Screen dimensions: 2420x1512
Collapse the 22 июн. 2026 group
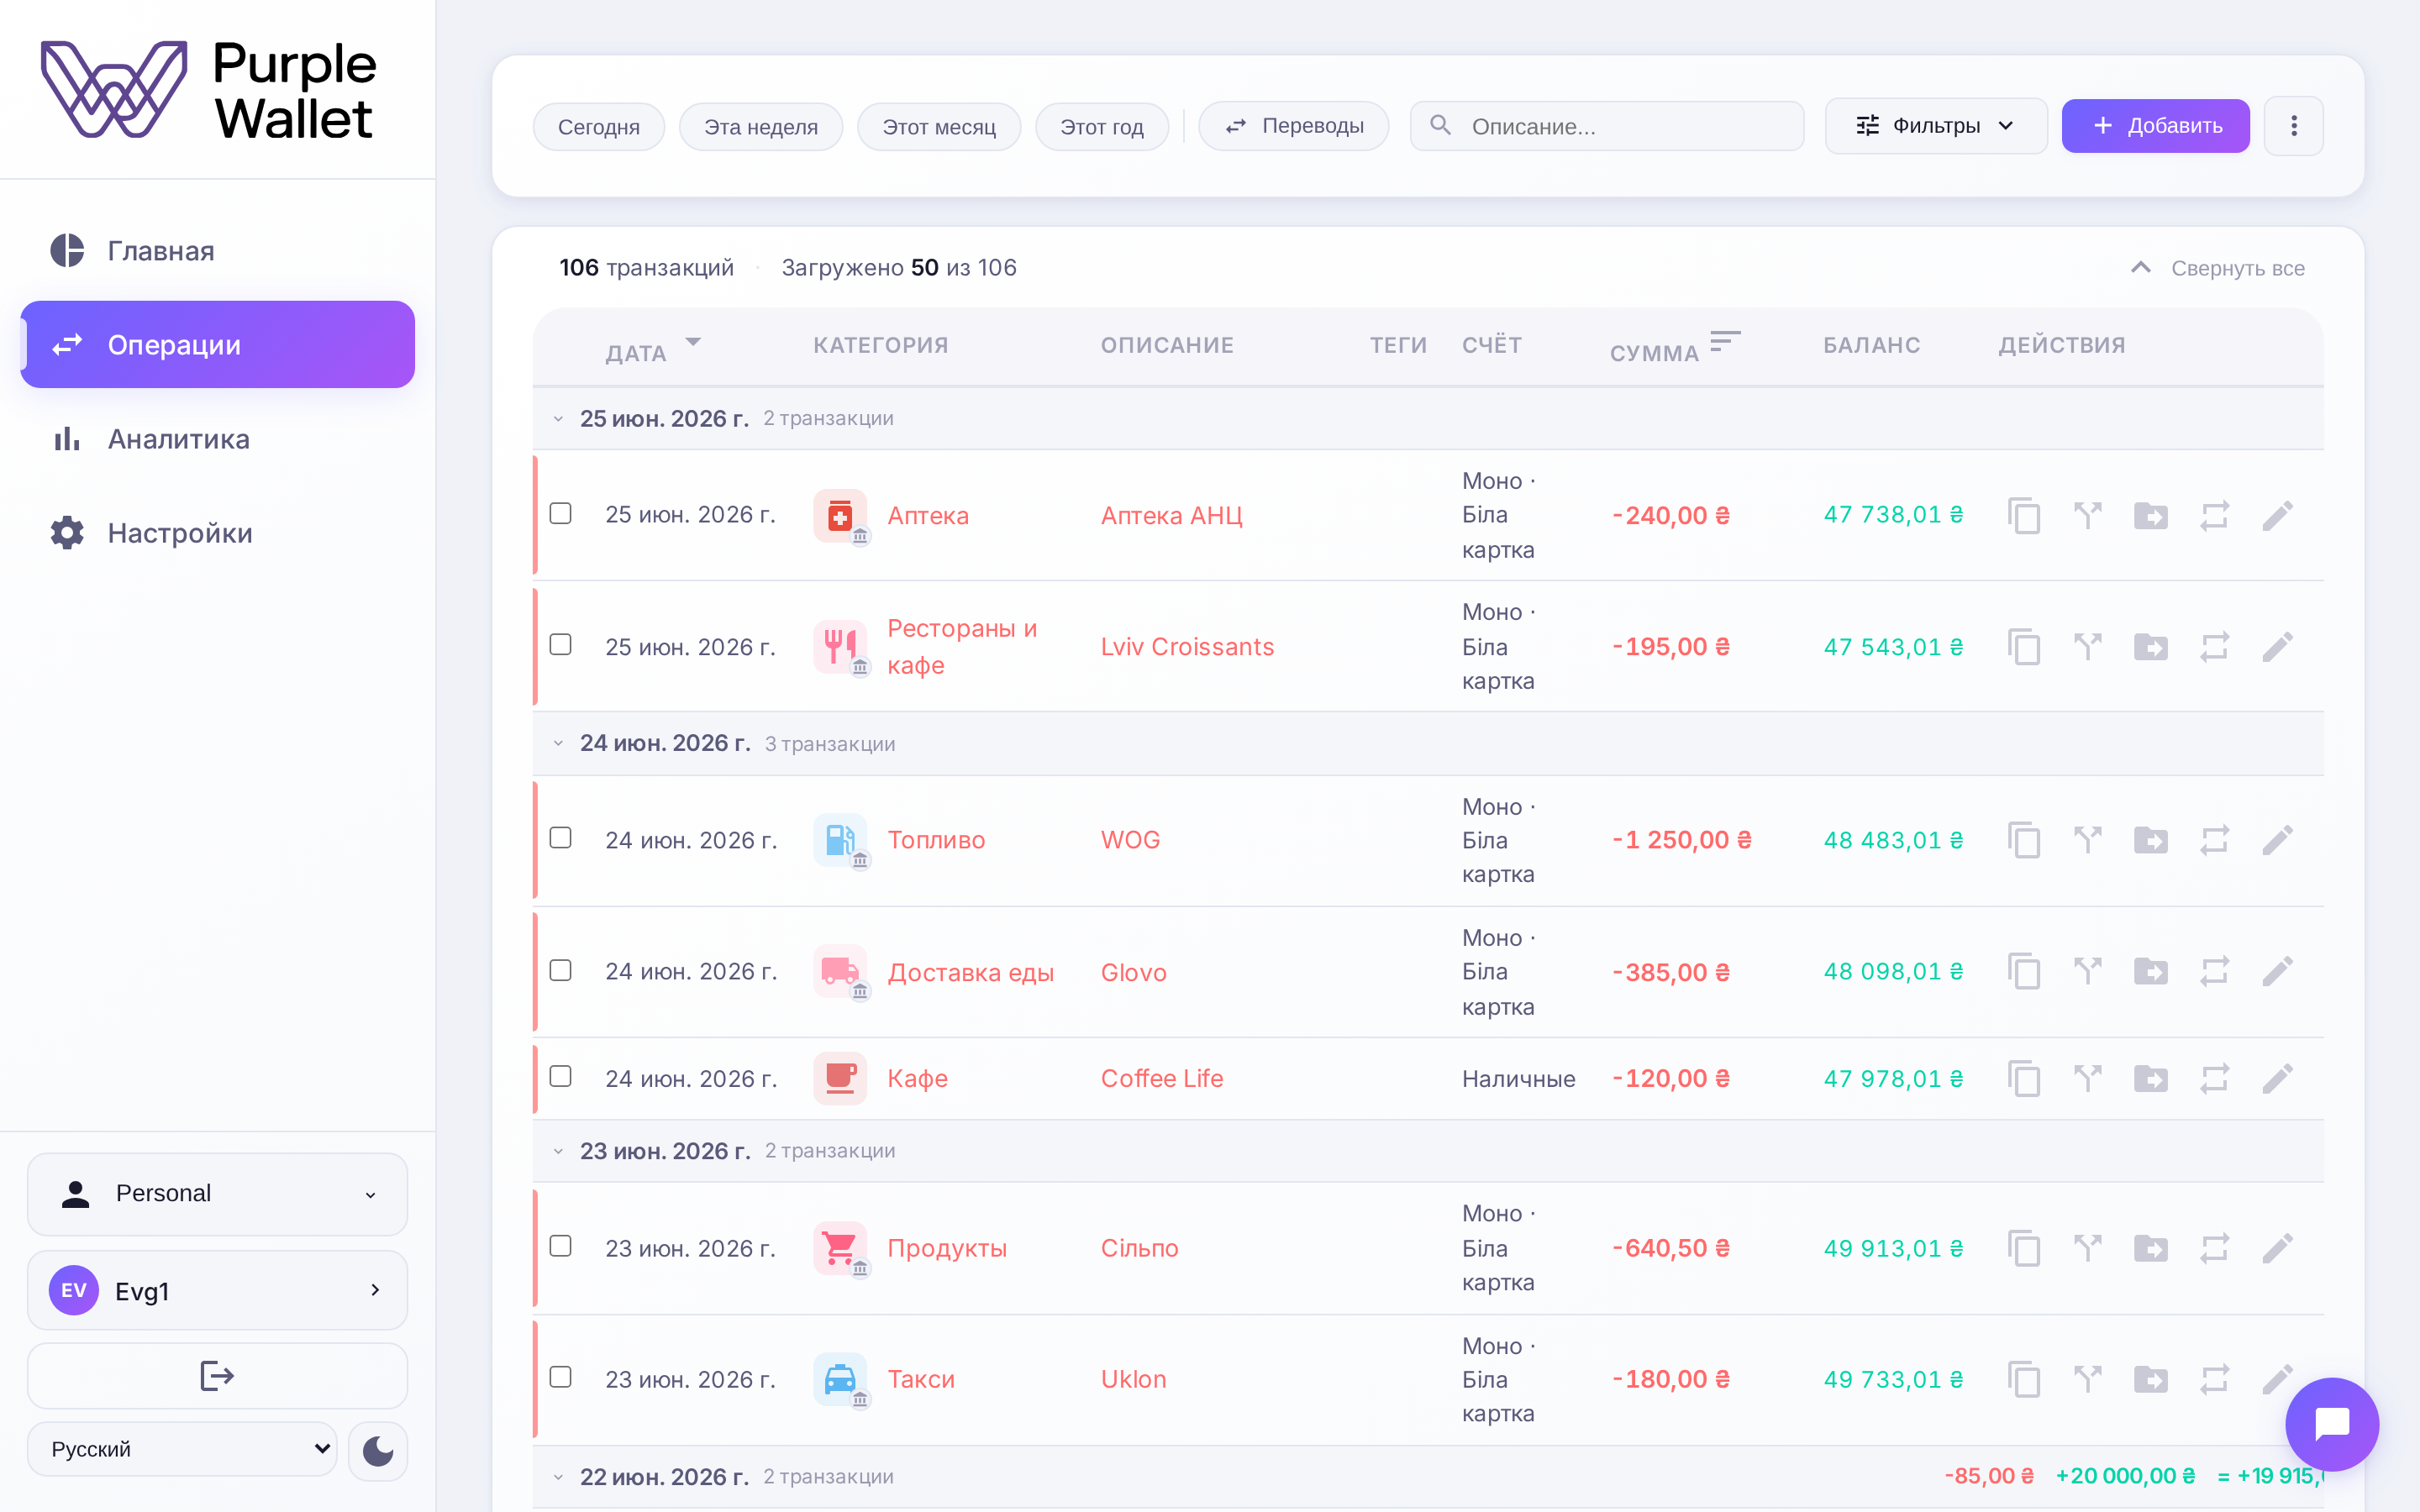558,1477
